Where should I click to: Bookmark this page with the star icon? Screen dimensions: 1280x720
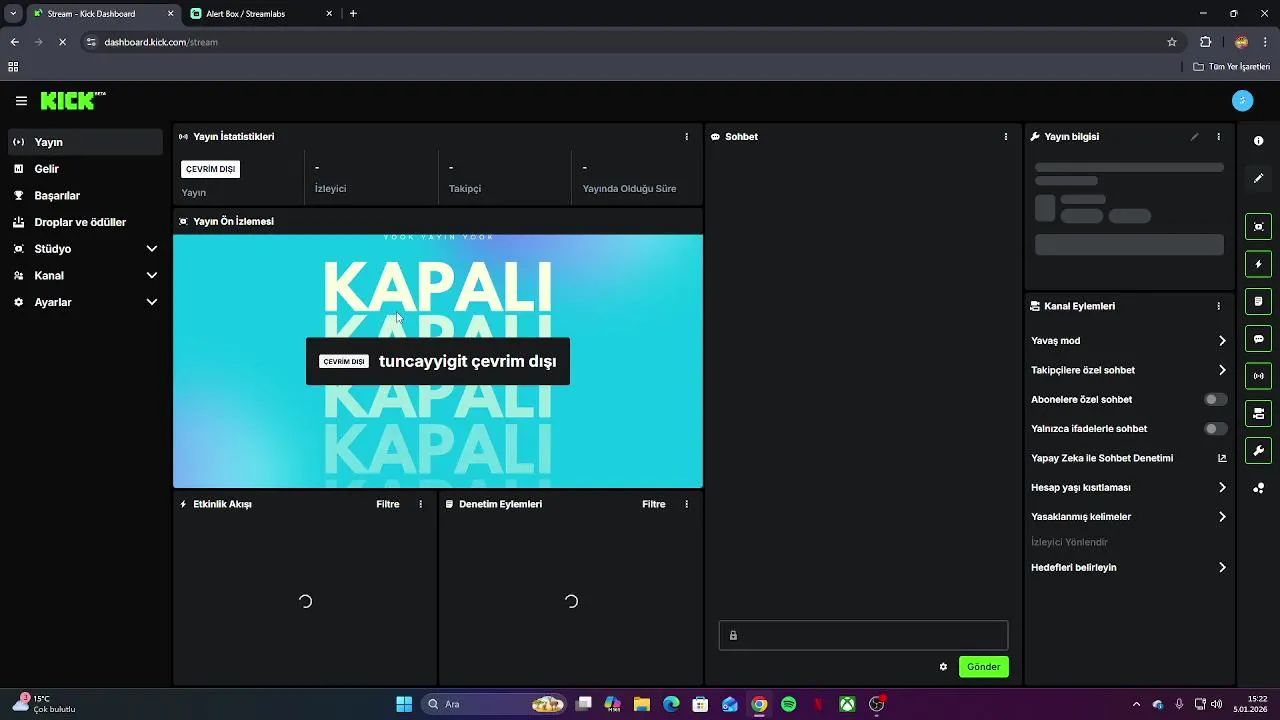(x=1172, y=42)
